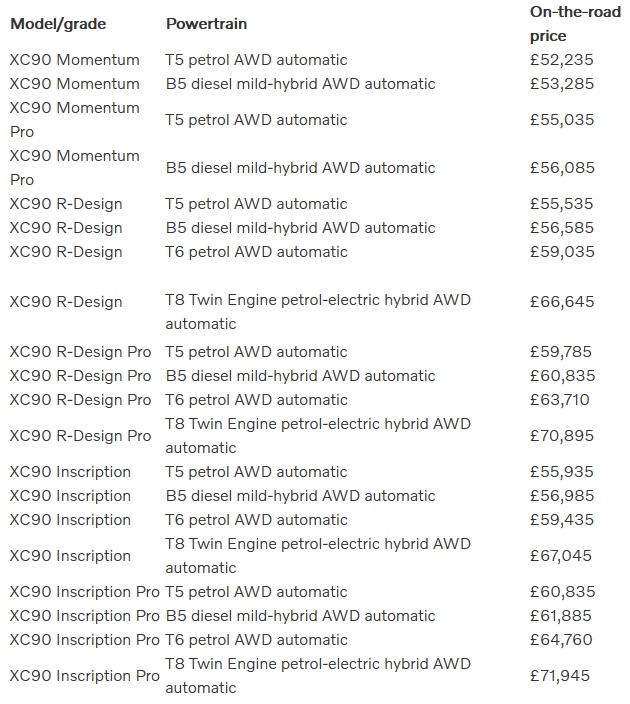Select the £71,945 price cell

point(561,676)
